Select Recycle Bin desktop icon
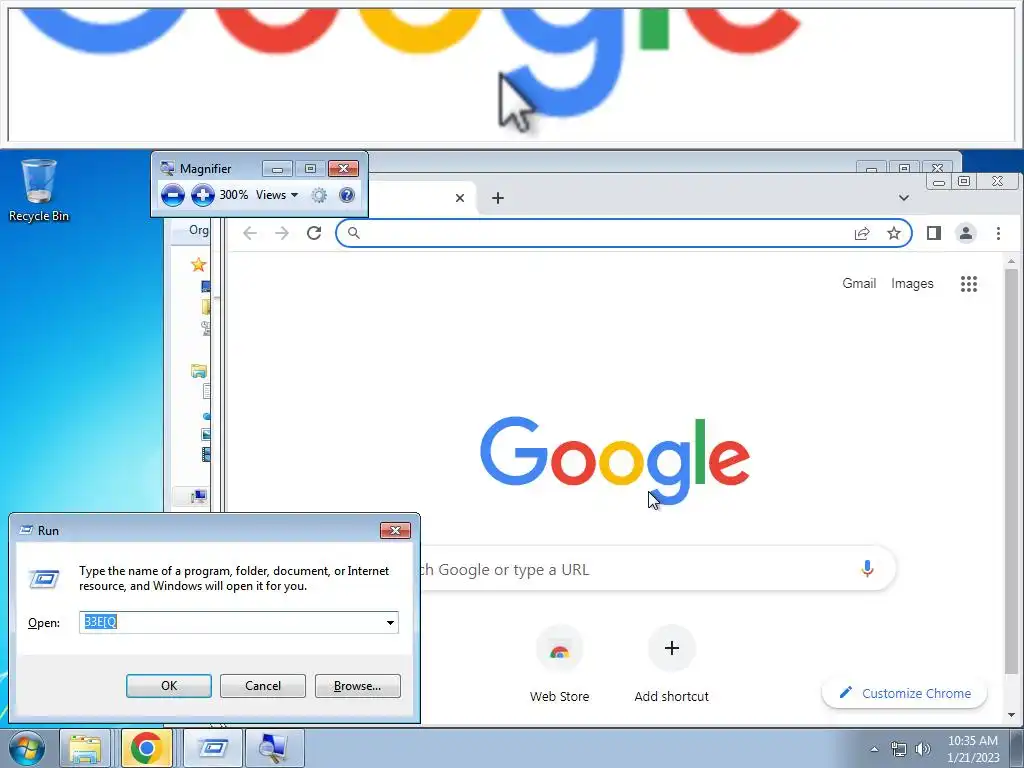The width and height of the screenshot is (1024, 768). click(39, 191)
